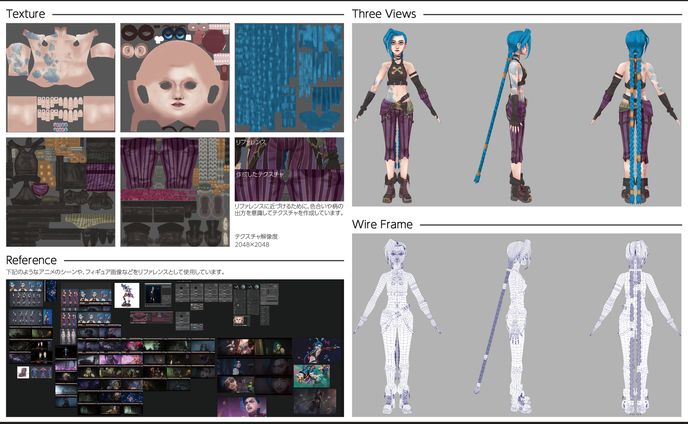The image size is (688, 424).
Task: Click the Three Views section heading
Action: (x=384, y=14)
